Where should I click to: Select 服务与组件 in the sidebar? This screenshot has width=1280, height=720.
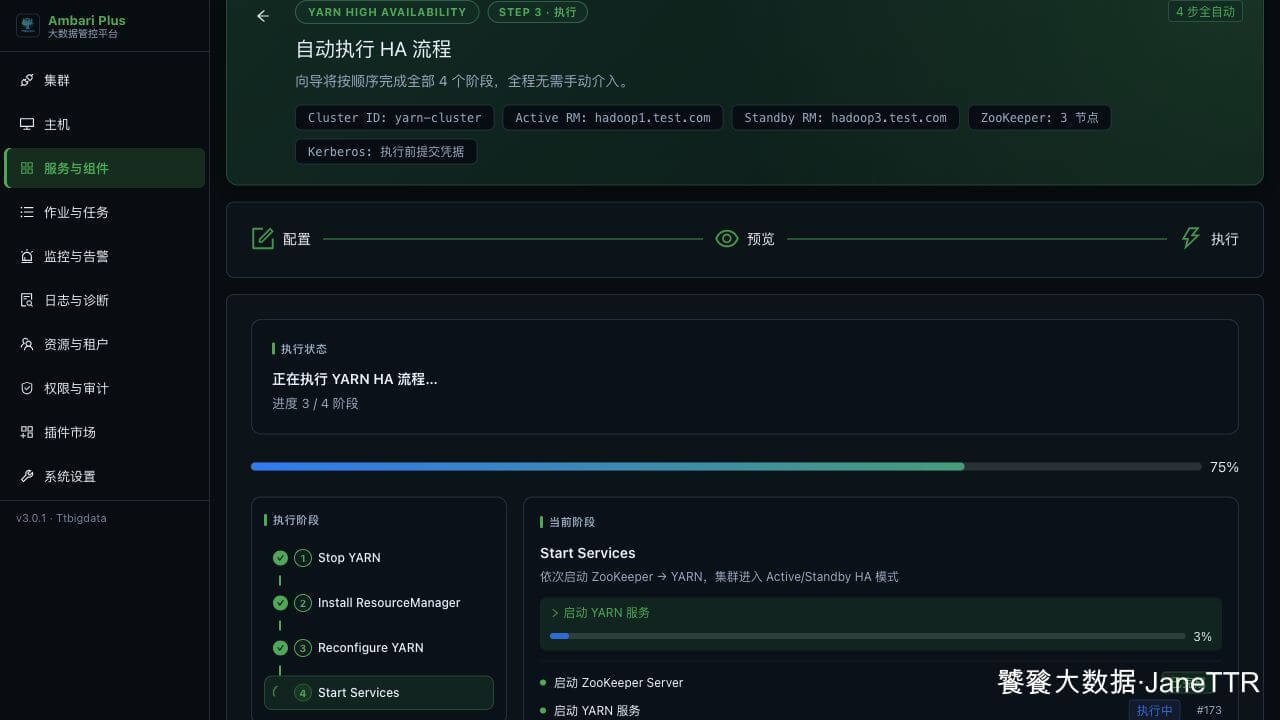104,168
